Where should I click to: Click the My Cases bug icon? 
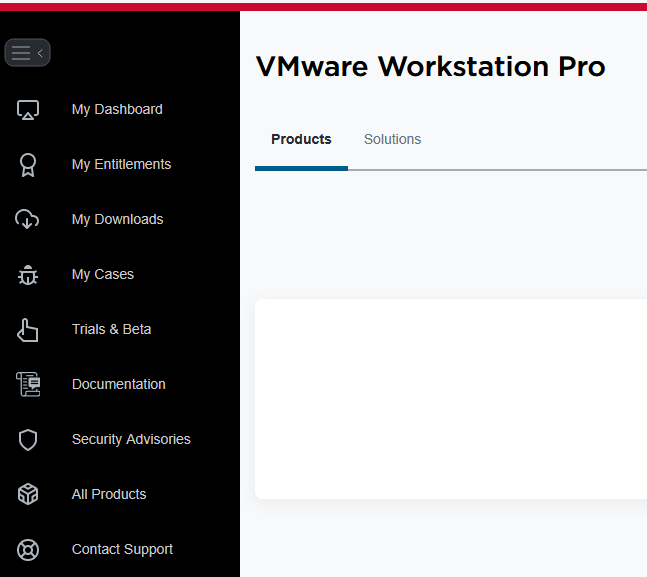(28, 275)
